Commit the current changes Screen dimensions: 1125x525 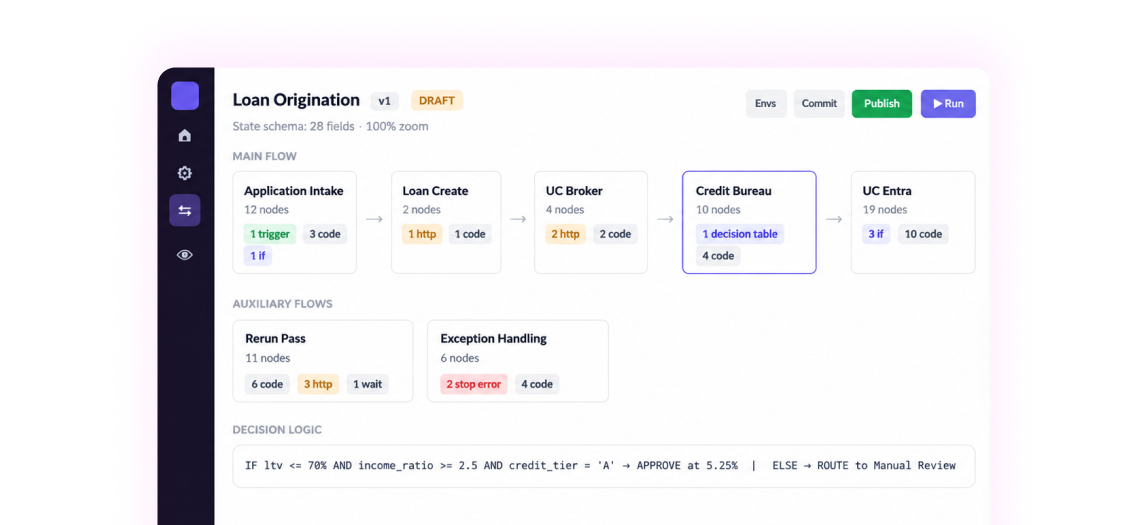(819, 103)
